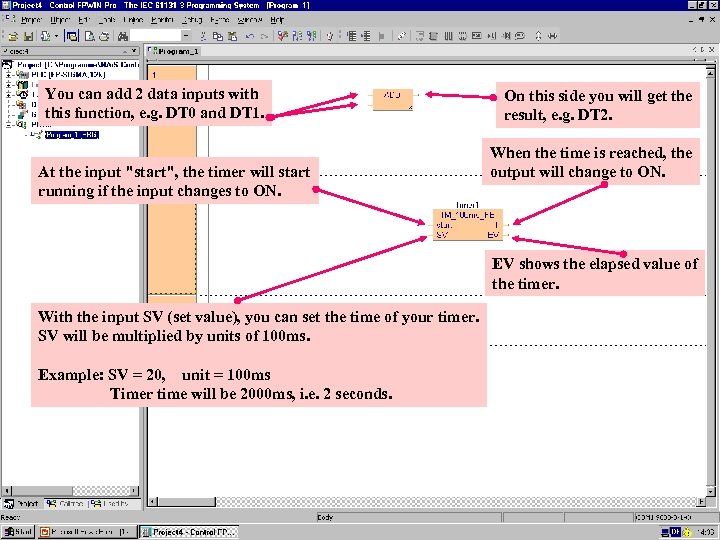
Task: Collapse the POUs tree node
Action: coord(8,124)
